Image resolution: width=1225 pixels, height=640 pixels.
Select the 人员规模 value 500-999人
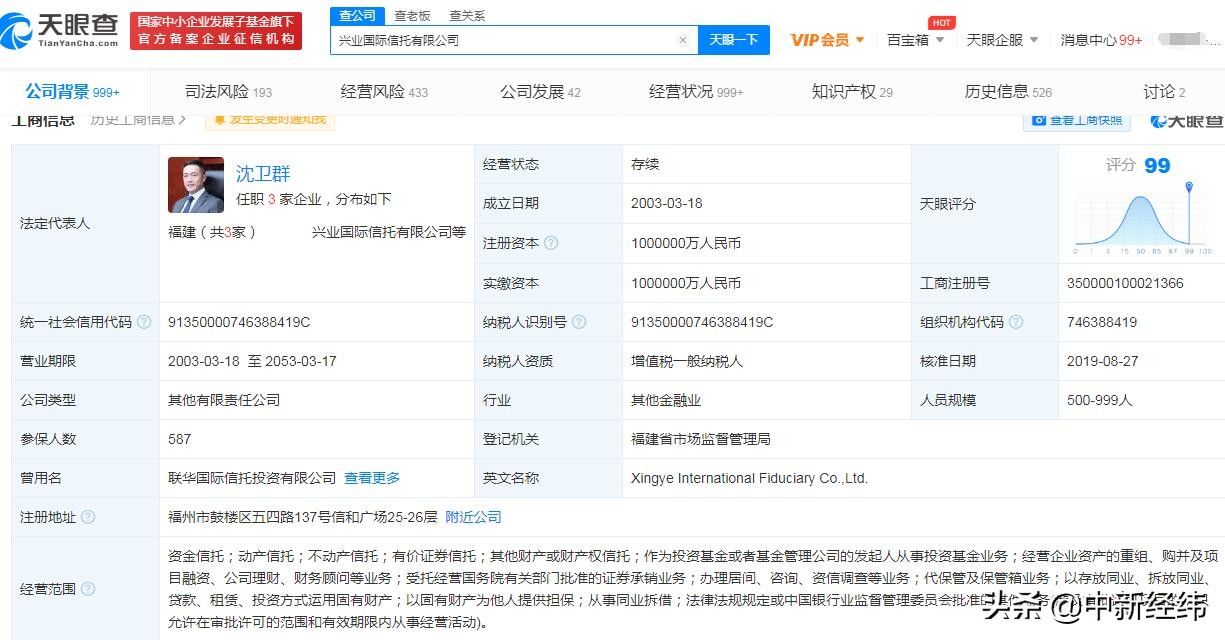coord(1100,400)
